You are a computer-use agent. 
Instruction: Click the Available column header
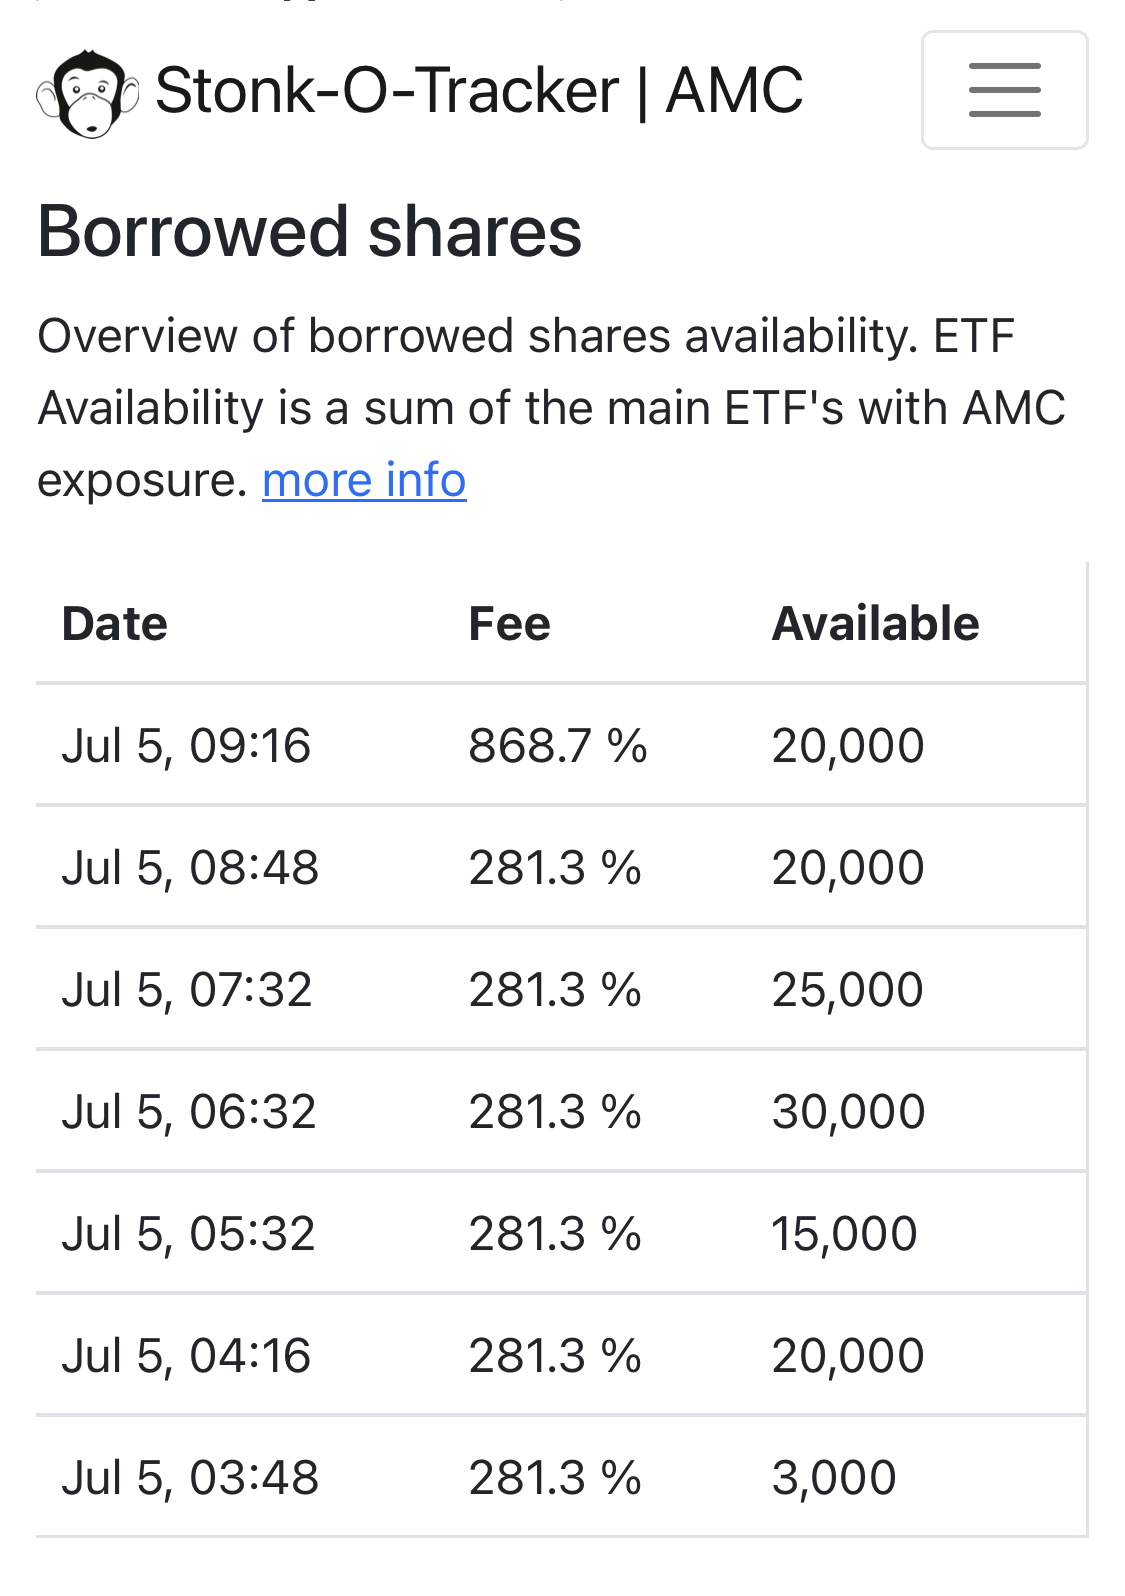click(x=875, y=624)
